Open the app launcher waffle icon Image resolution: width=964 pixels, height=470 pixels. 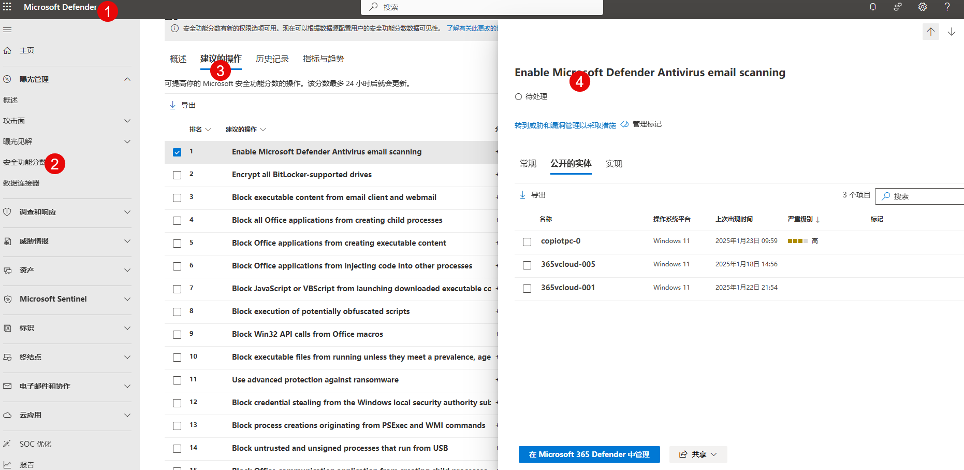tap(7, 7)
